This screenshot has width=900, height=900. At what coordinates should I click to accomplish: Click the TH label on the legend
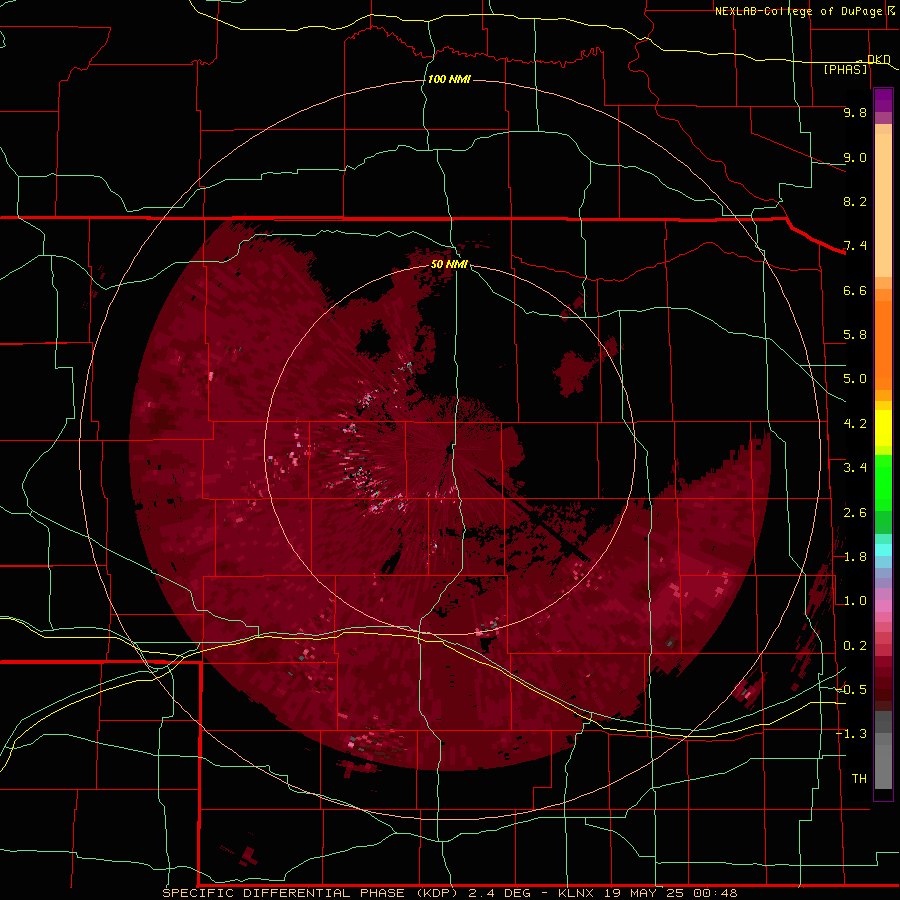(859, 779)
